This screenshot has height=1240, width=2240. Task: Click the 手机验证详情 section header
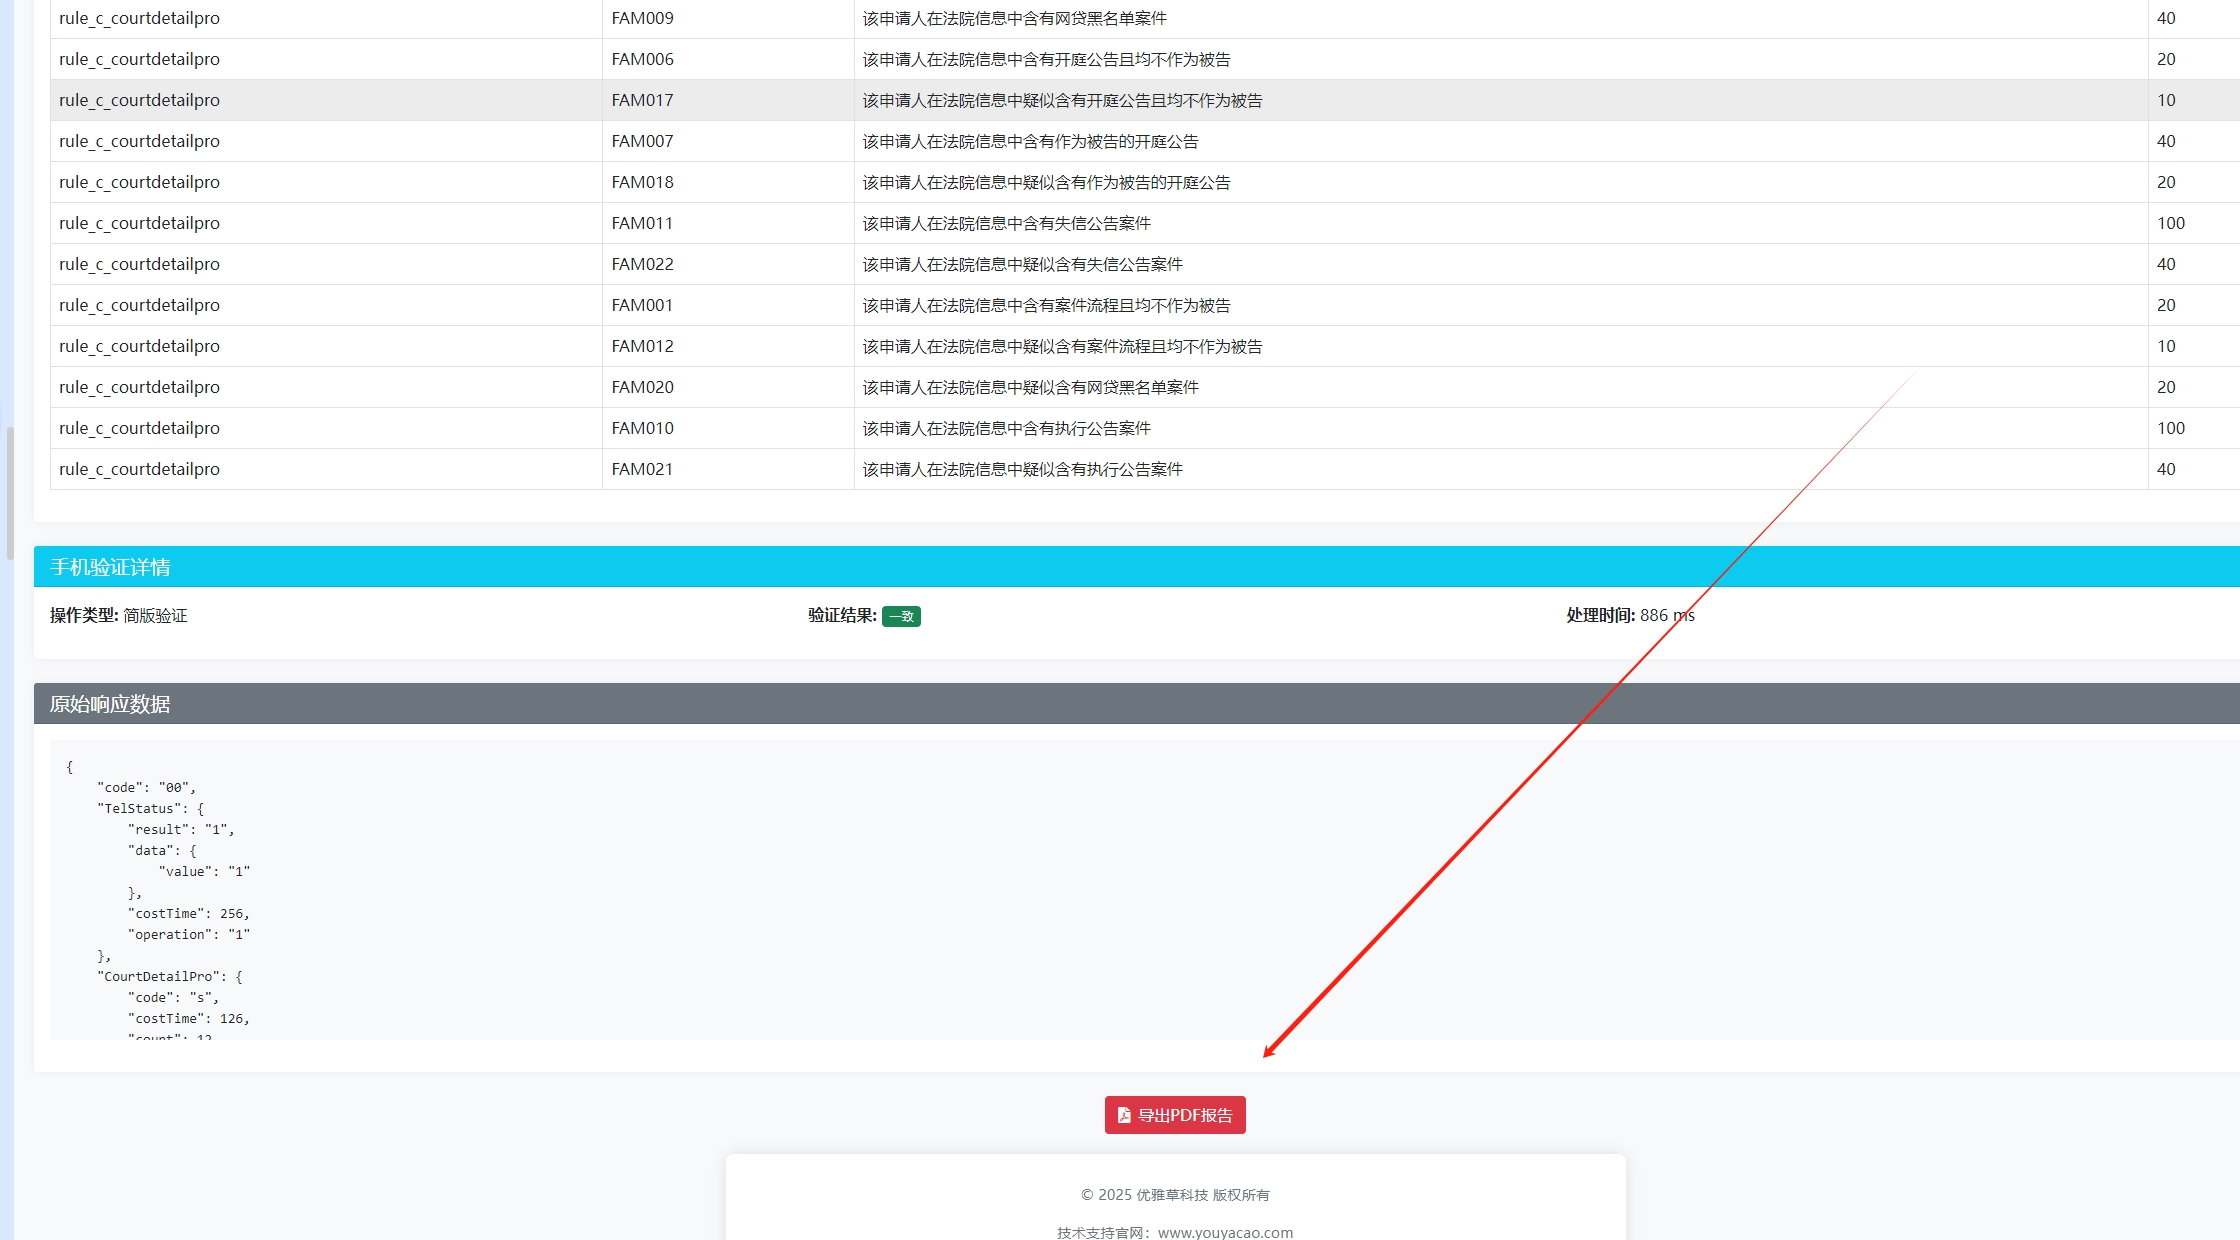[110, 567]
